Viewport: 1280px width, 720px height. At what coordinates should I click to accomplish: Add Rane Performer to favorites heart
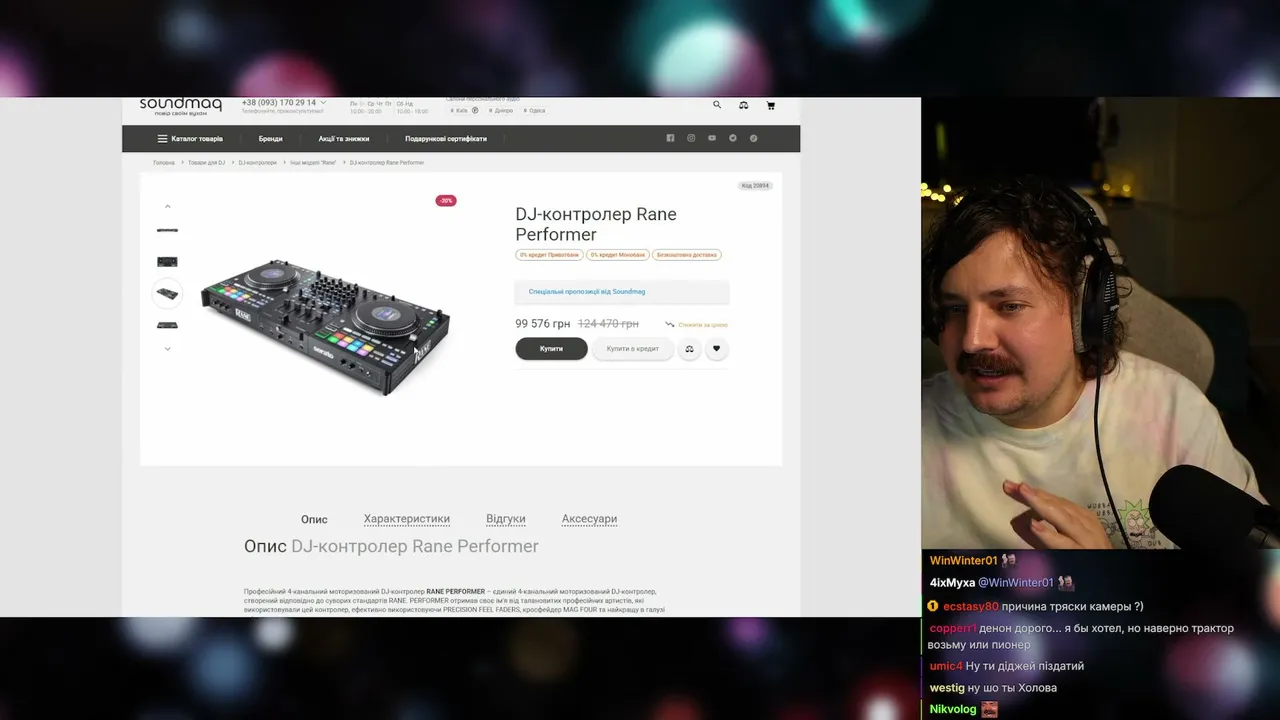[x=716, y=349]
